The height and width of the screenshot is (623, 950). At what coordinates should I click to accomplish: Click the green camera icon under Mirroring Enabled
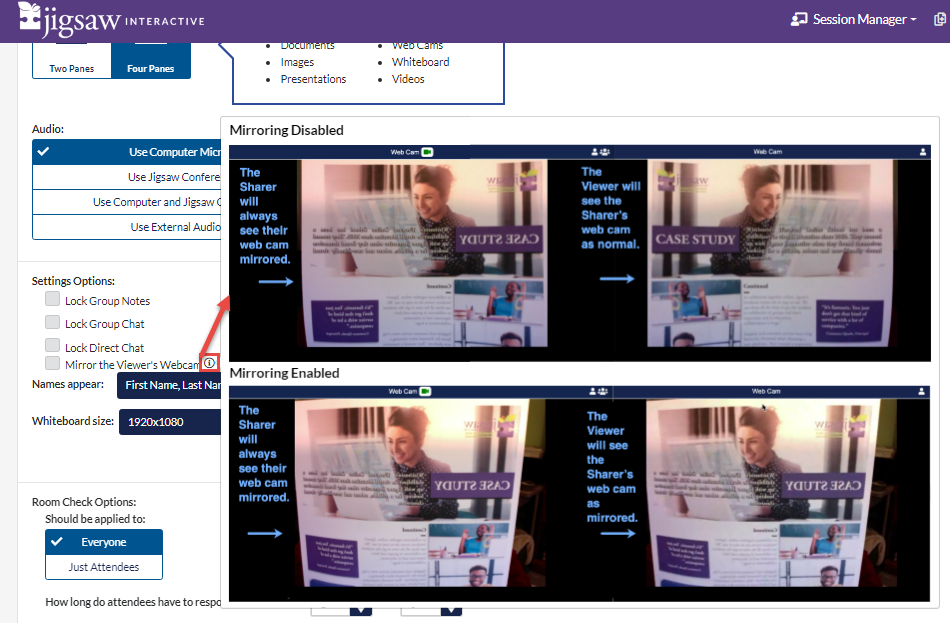pyautogui.click(x=426, y=392)
